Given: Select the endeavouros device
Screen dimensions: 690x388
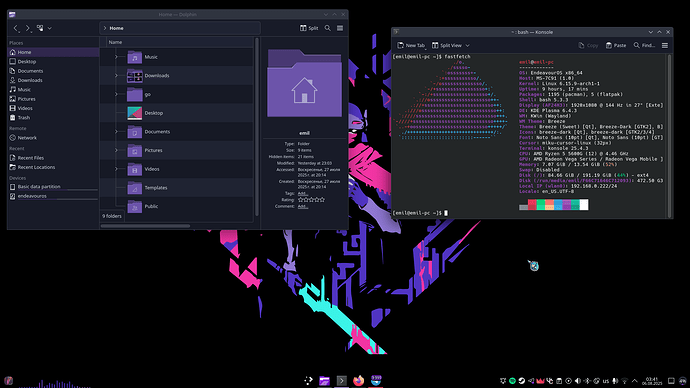Looking at the screenshot, I should coord(53,196).
